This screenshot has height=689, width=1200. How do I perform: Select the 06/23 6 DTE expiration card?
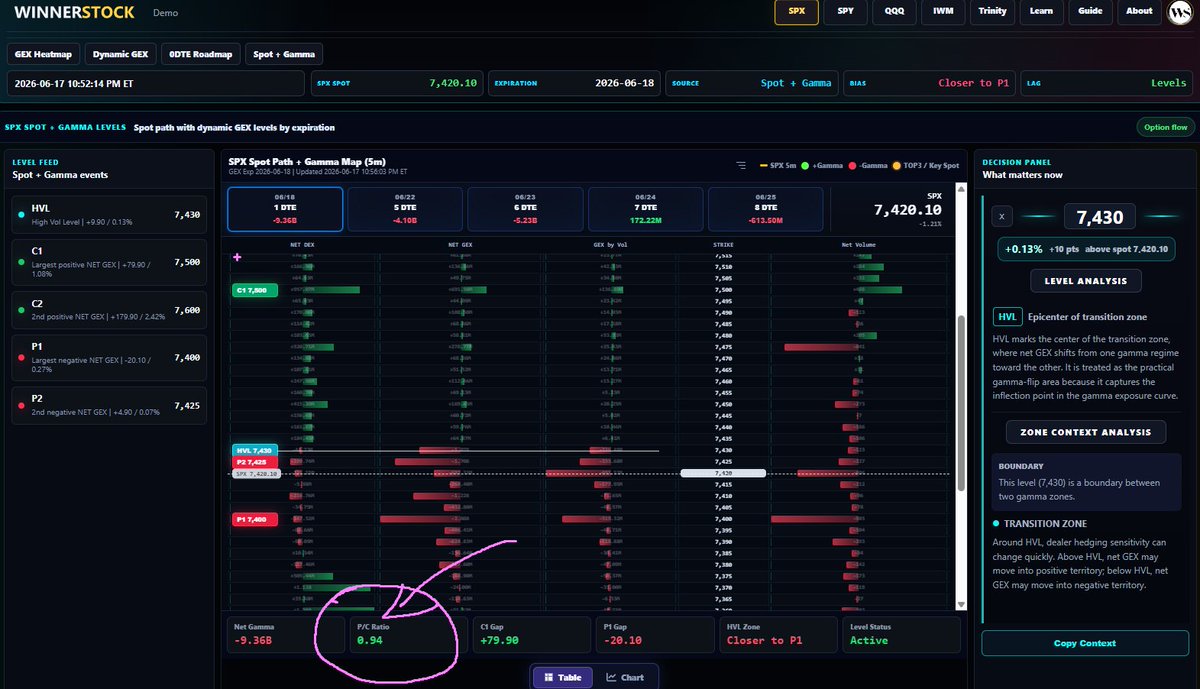click(525, 208)
